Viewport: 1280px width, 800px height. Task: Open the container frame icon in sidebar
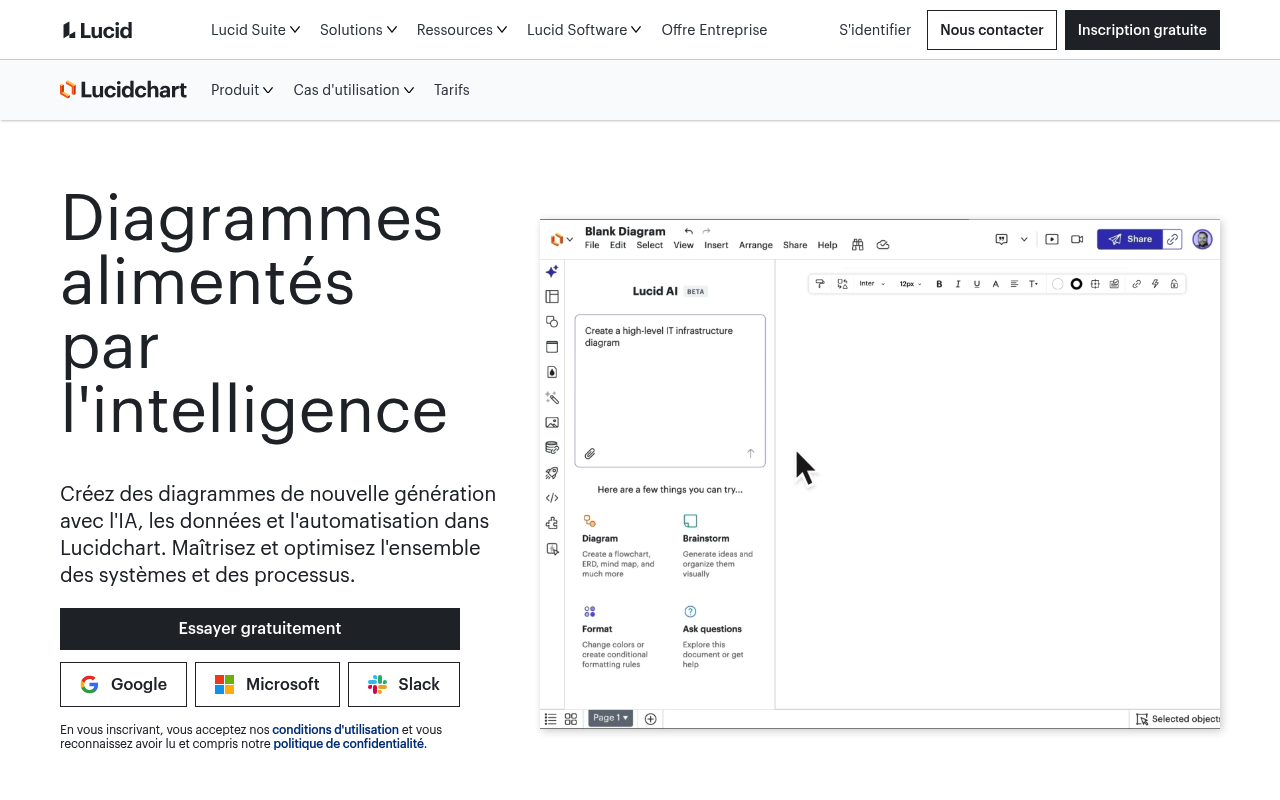click(552, 347)
